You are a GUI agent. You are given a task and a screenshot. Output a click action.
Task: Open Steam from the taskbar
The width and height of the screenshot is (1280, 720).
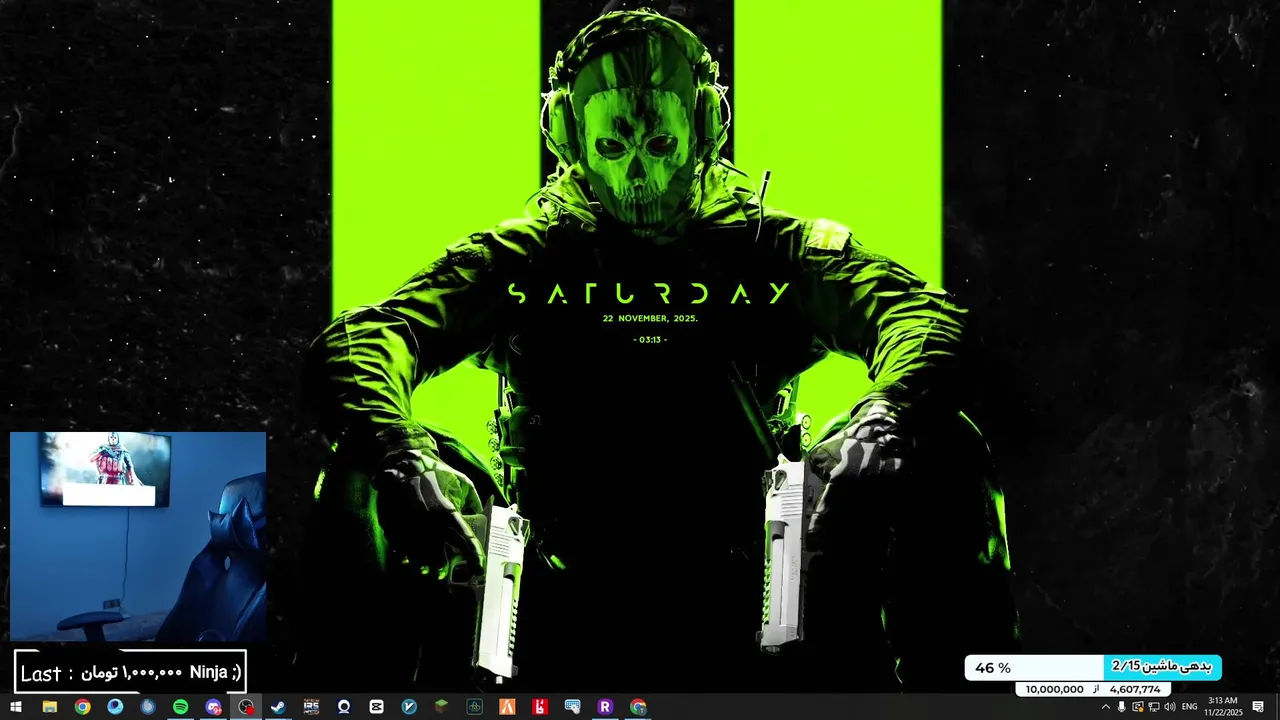pos(278,707)
